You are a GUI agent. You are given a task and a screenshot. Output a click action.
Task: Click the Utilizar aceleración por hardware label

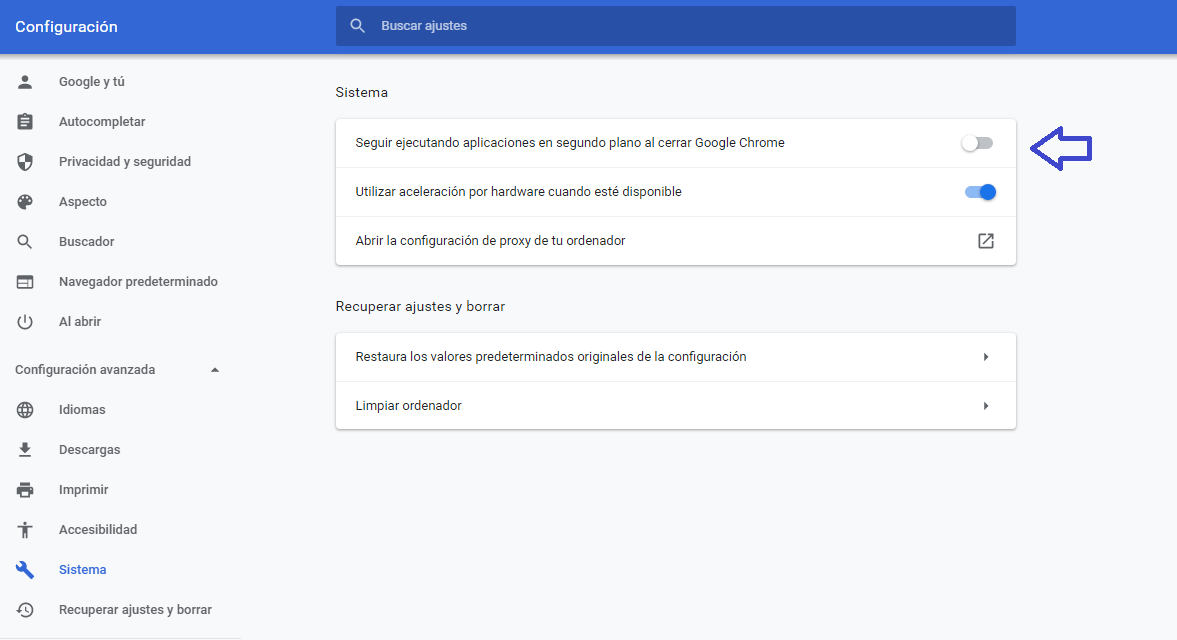pos(518,191)
